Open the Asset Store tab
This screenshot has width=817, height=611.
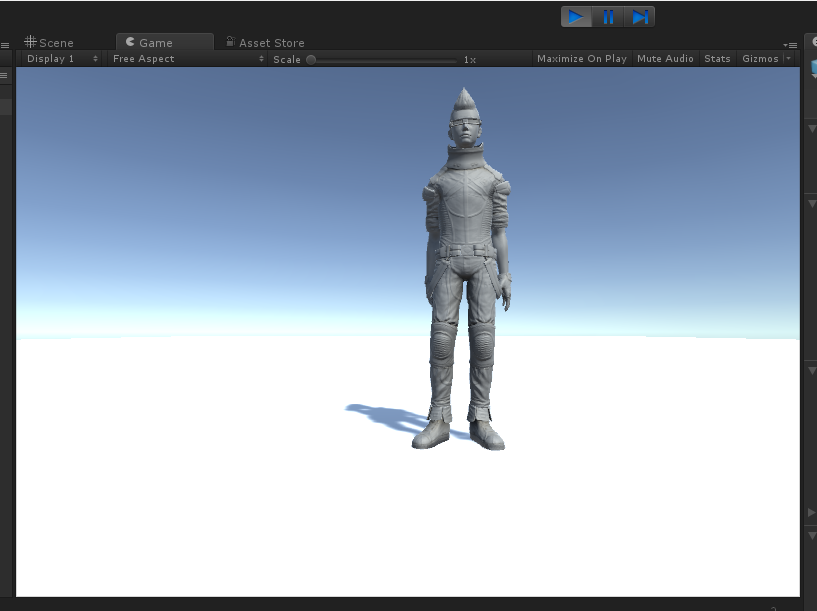(265, 42)
